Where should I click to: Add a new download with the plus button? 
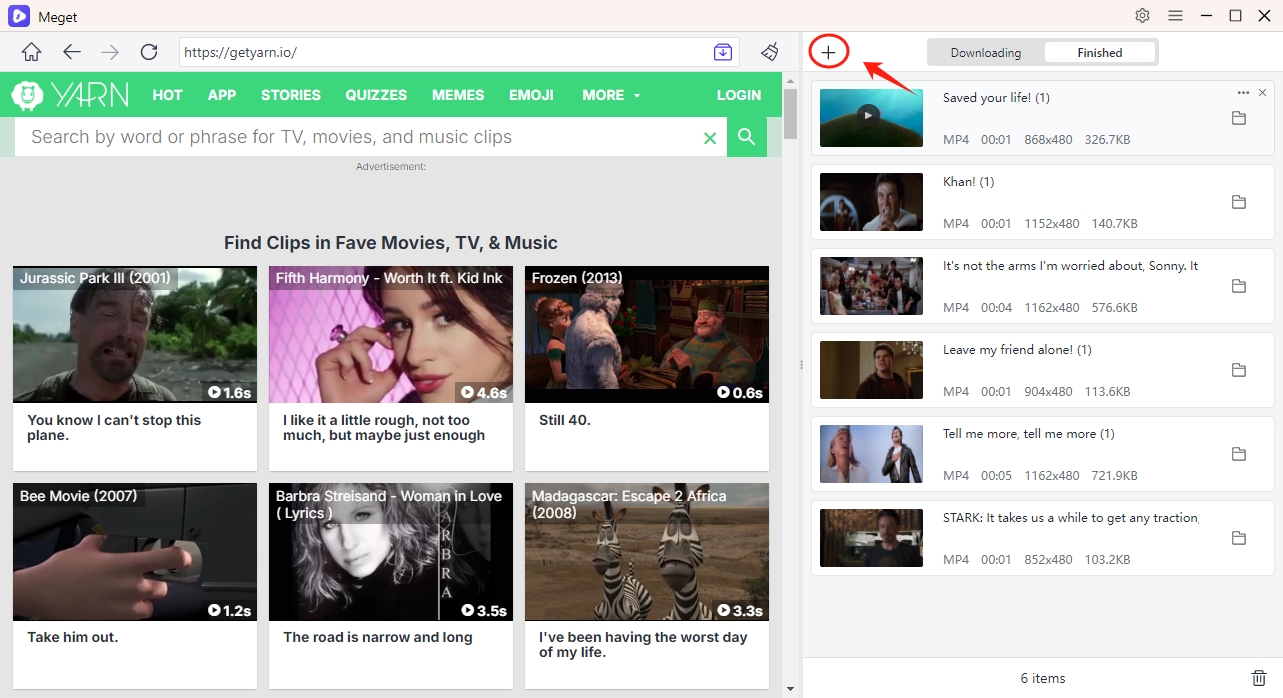point(829,52)
